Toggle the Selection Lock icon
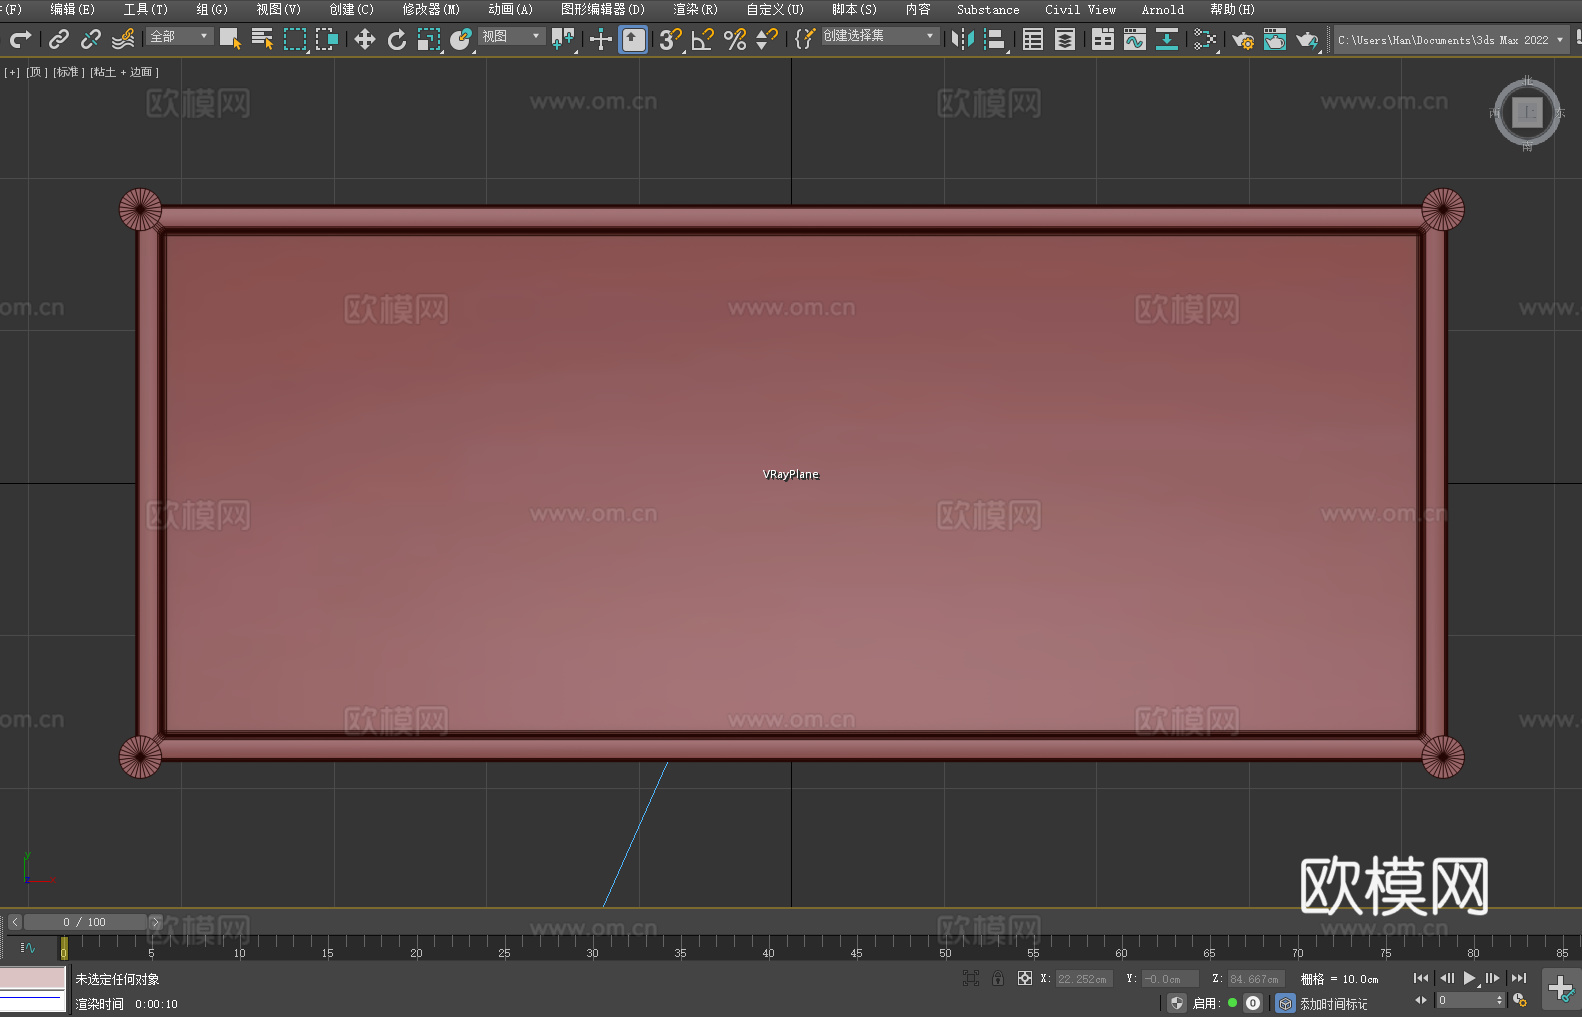Screen dimensions: 1582x1017 [x=998, y=978]
